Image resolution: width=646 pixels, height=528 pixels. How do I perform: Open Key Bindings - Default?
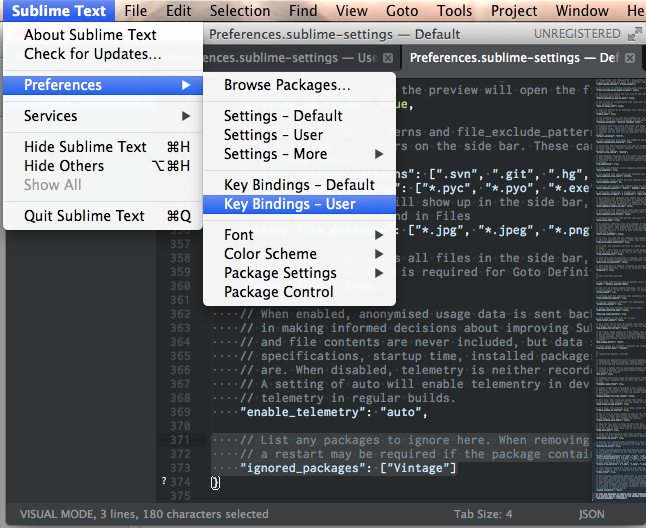click(300, 185)
